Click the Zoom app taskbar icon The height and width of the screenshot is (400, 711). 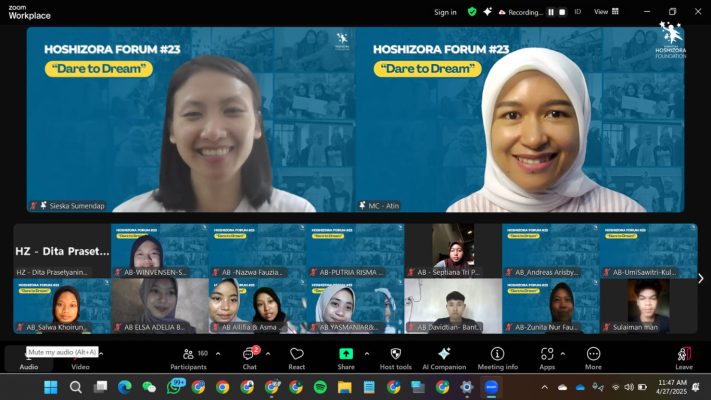pos(491,387)
